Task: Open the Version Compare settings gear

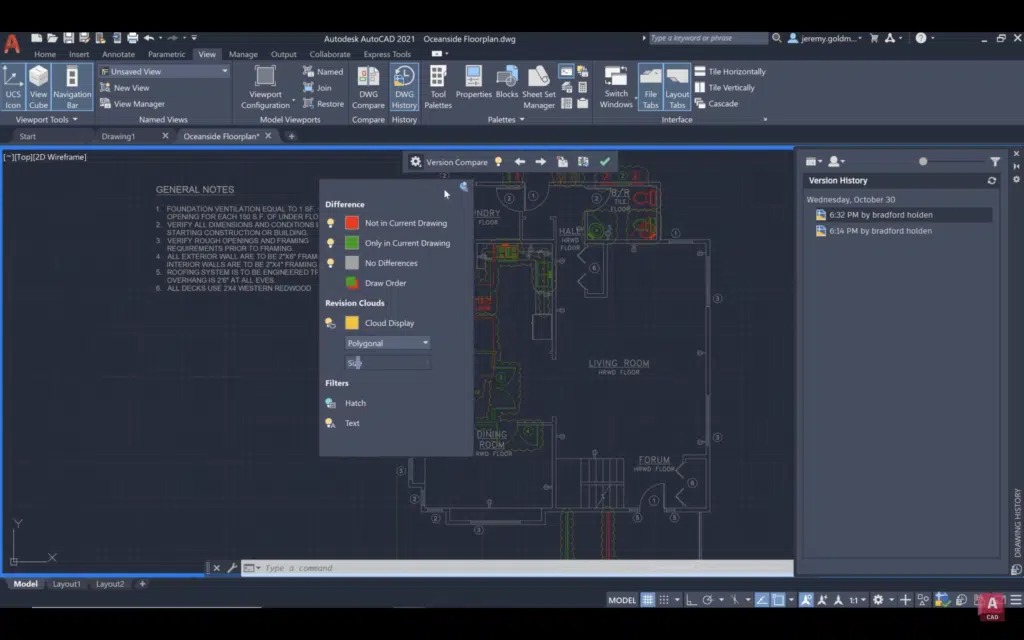Action: [x=416, y=162]
